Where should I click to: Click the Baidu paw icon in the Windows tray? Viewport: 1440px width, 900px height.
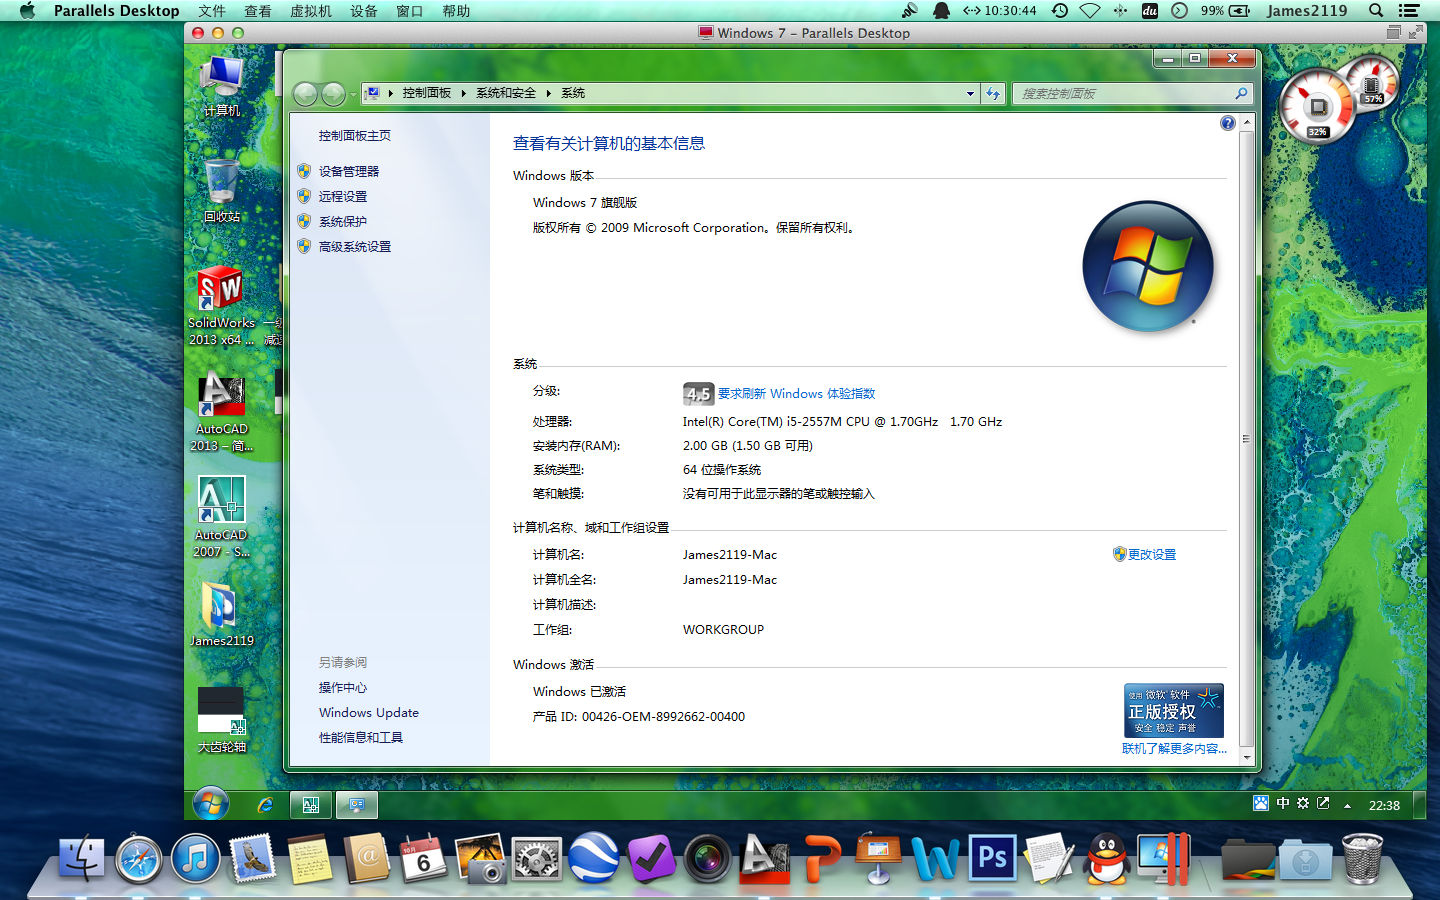pyautogui.click(x=1261, y=803)
